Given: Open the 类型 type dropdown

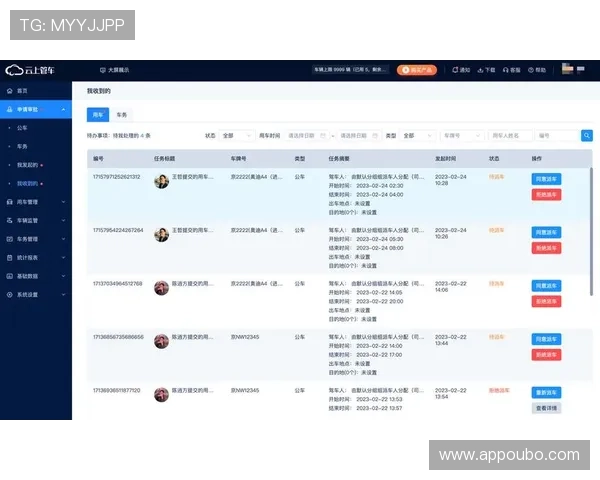Looking at the screenshot, I should point(417,136).
